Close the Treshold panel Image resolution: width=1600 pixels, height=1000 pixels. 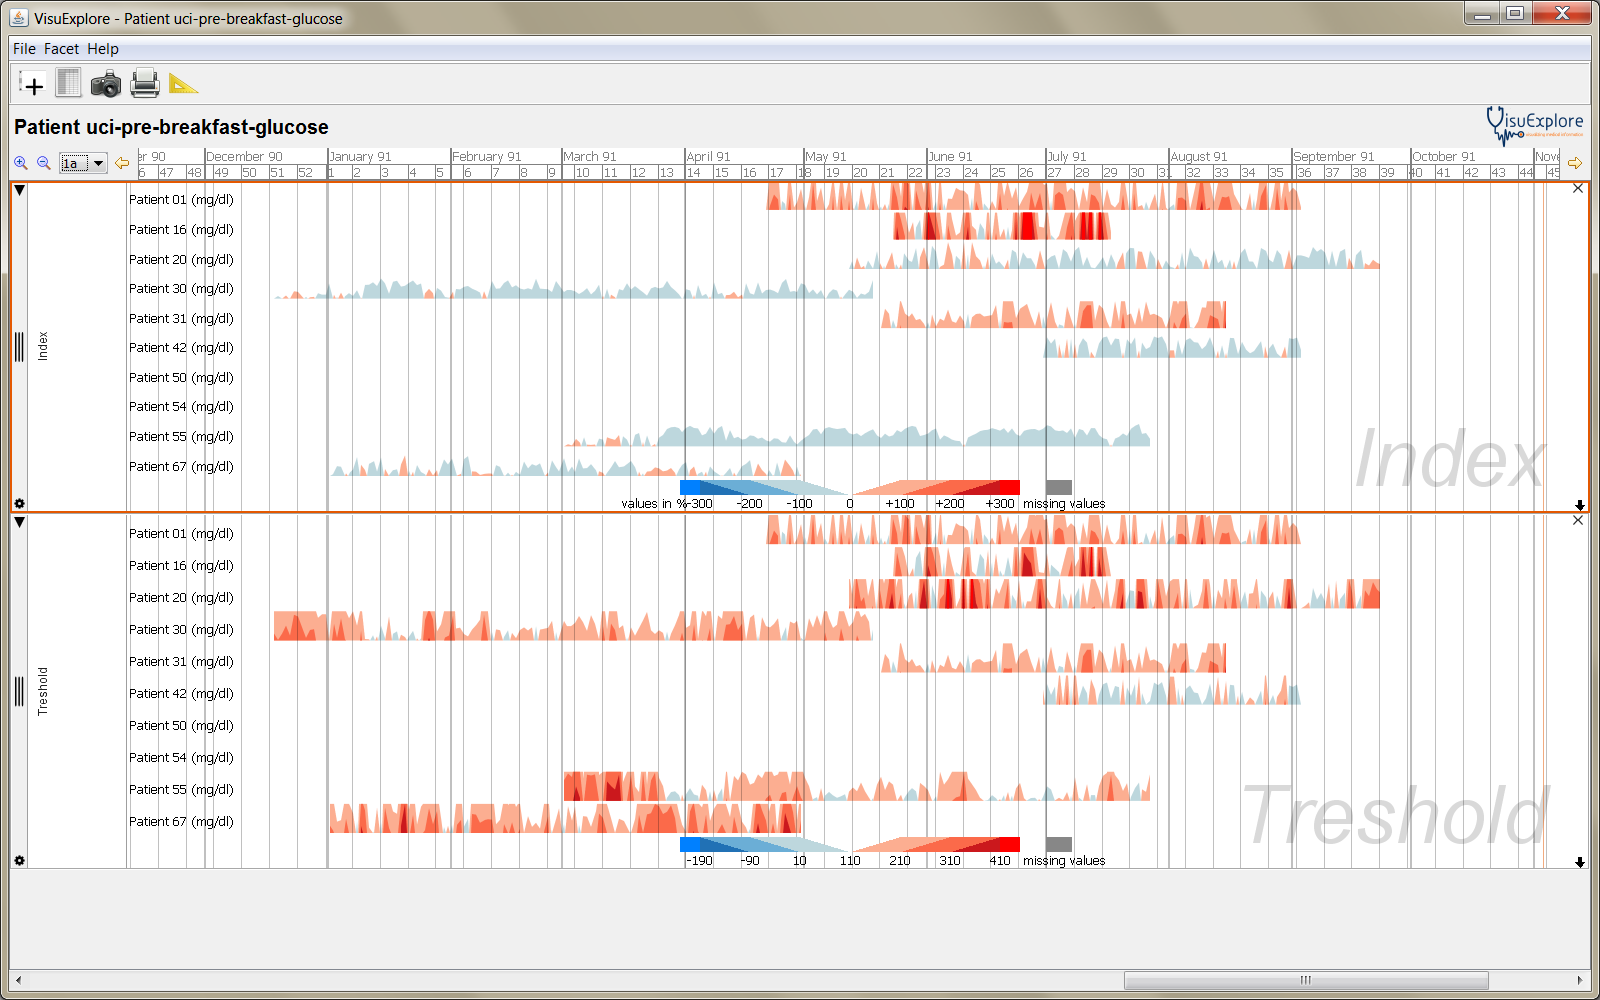1578,520
